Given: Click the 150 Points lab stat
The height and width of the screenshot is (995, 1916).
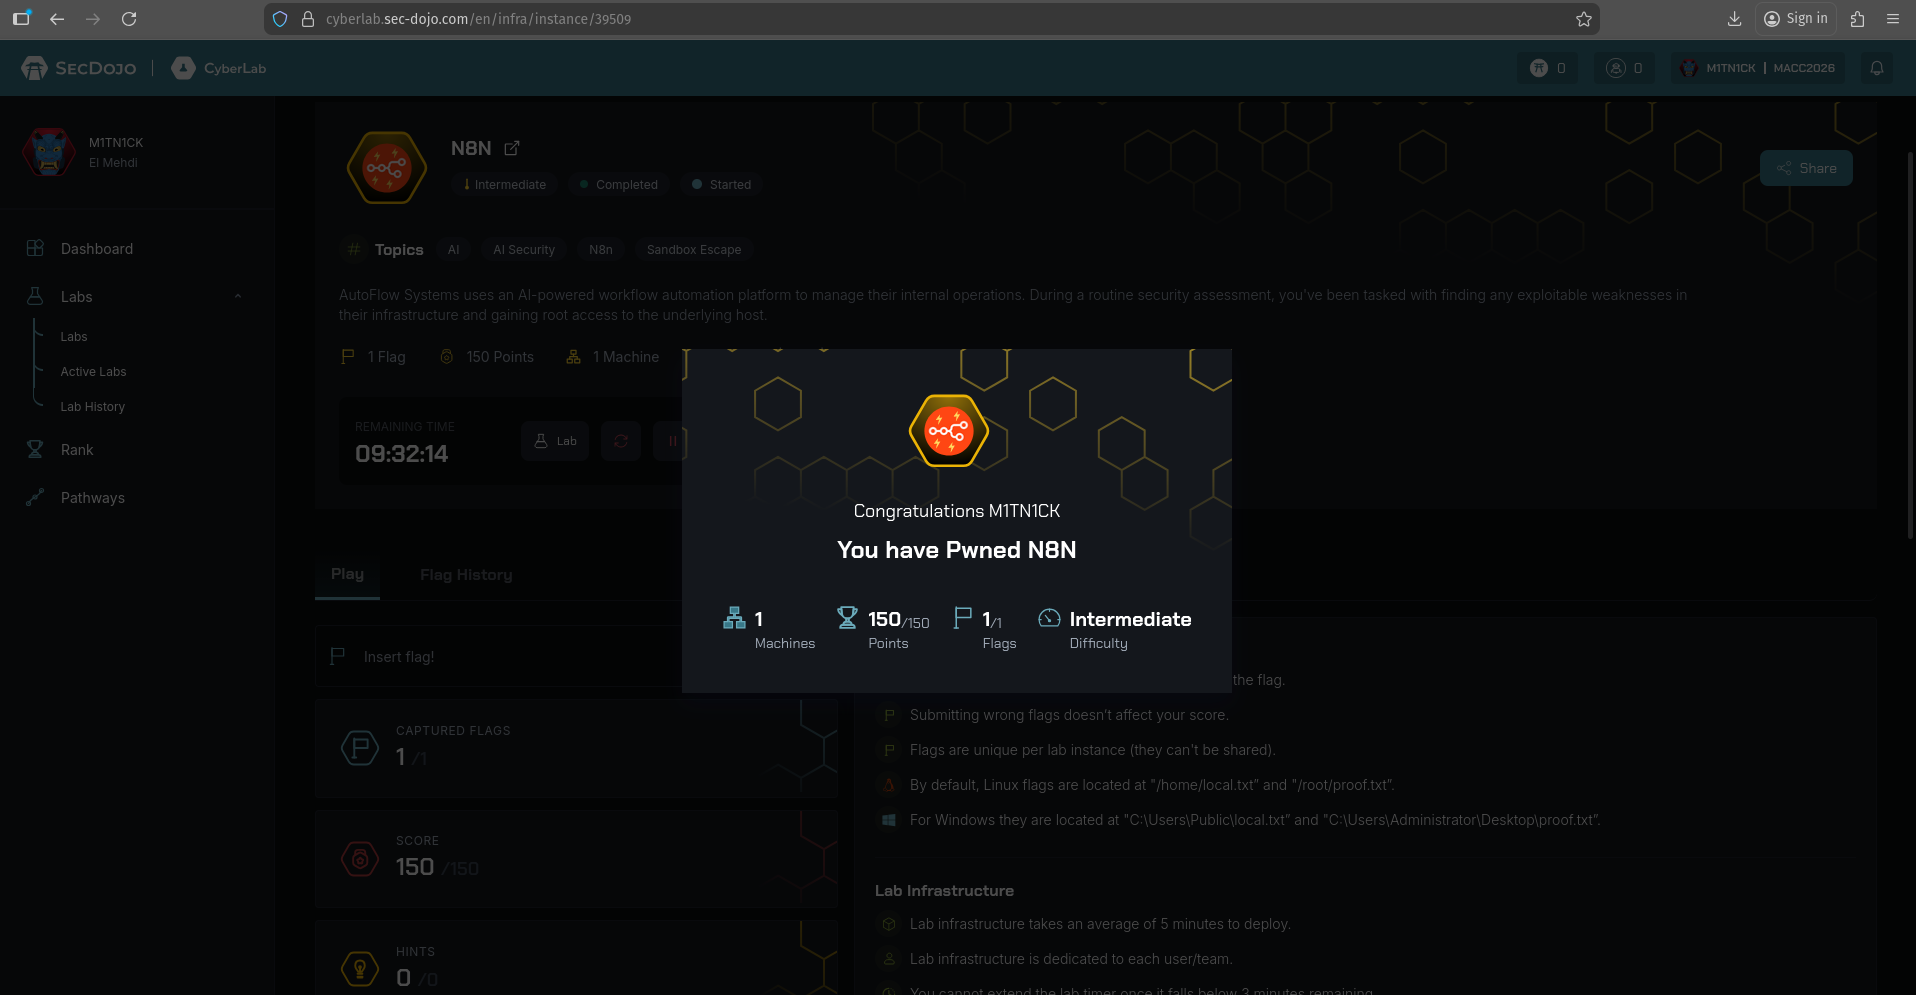Looking at the screenshot, I should pyautogui.click(x=487, y=357).
